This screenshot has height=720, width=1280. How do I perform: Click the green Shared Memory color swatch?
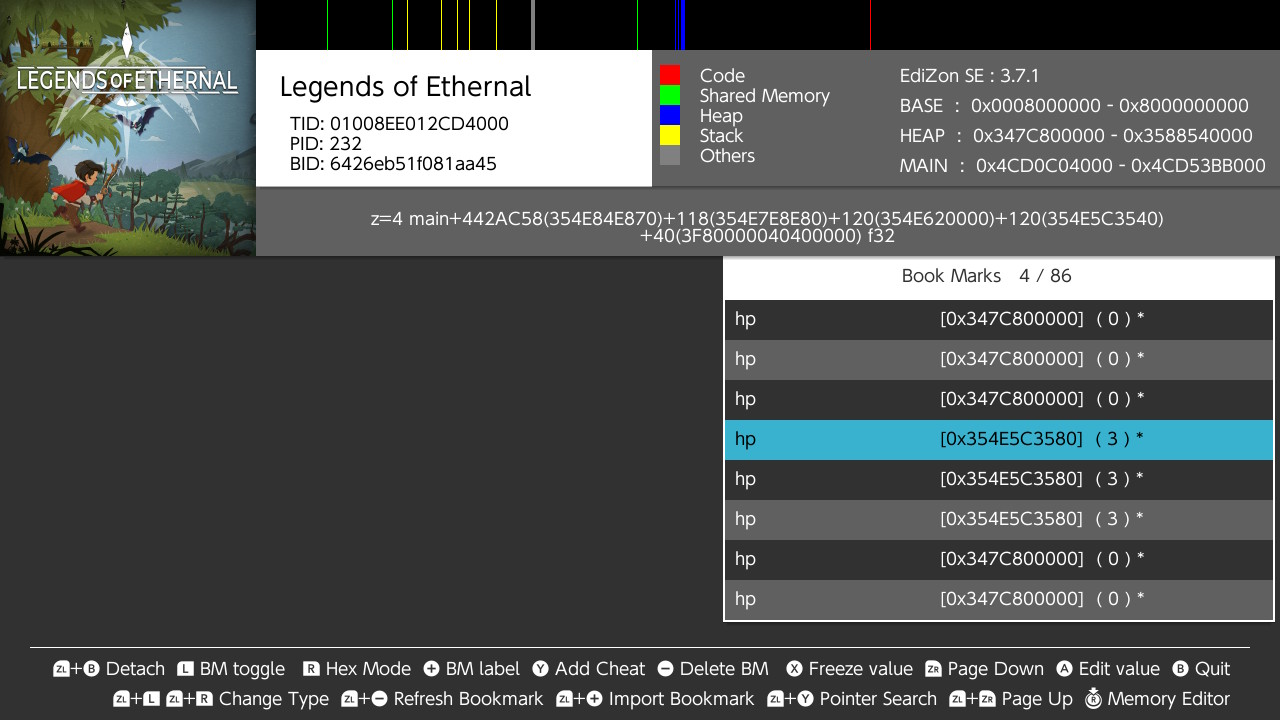tap(670, 95)
